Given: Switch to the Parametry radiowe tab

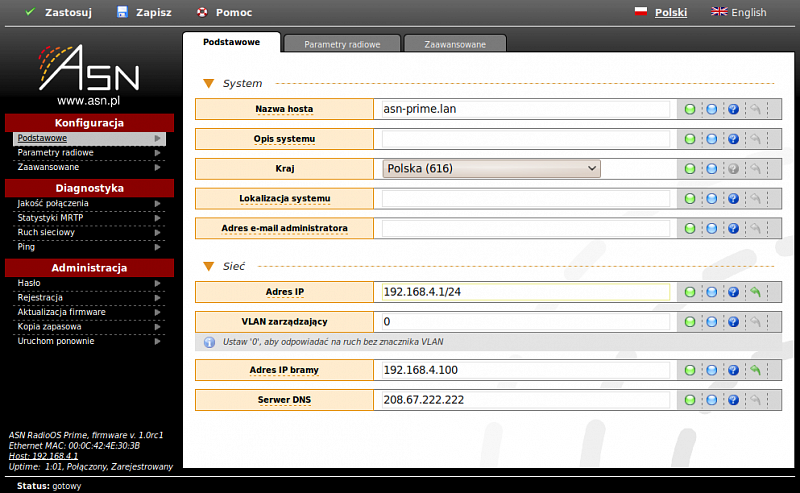Looking at the screenshot, I should [342, 44].
